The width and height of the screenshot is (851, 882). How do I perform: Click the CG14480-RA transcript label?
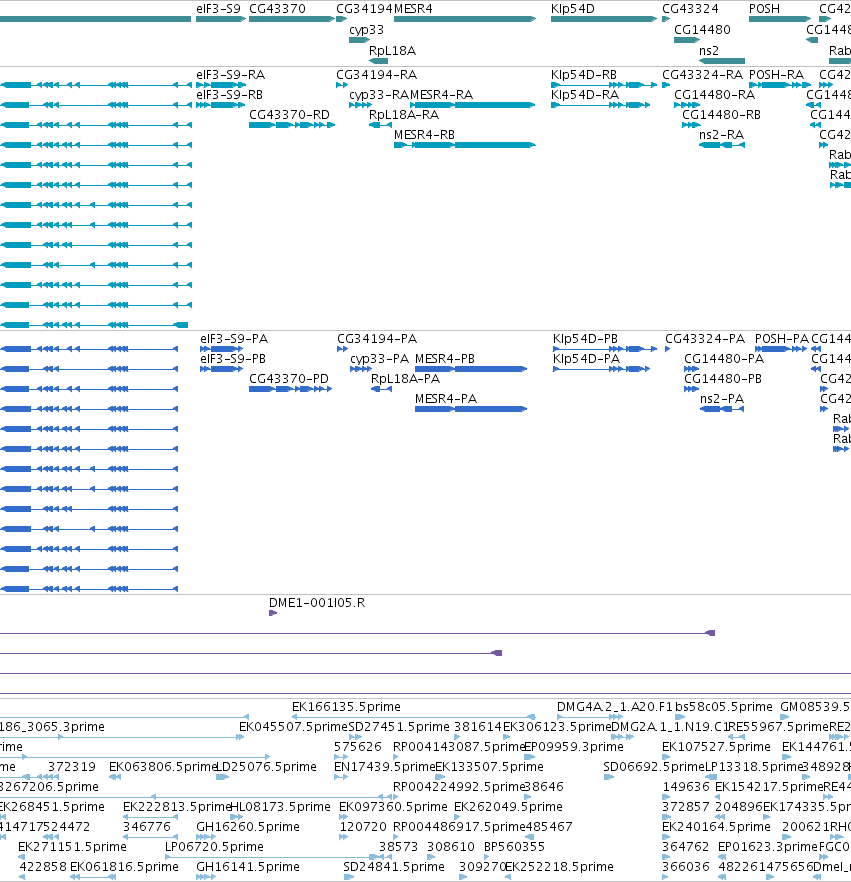(x=714, y=95)
